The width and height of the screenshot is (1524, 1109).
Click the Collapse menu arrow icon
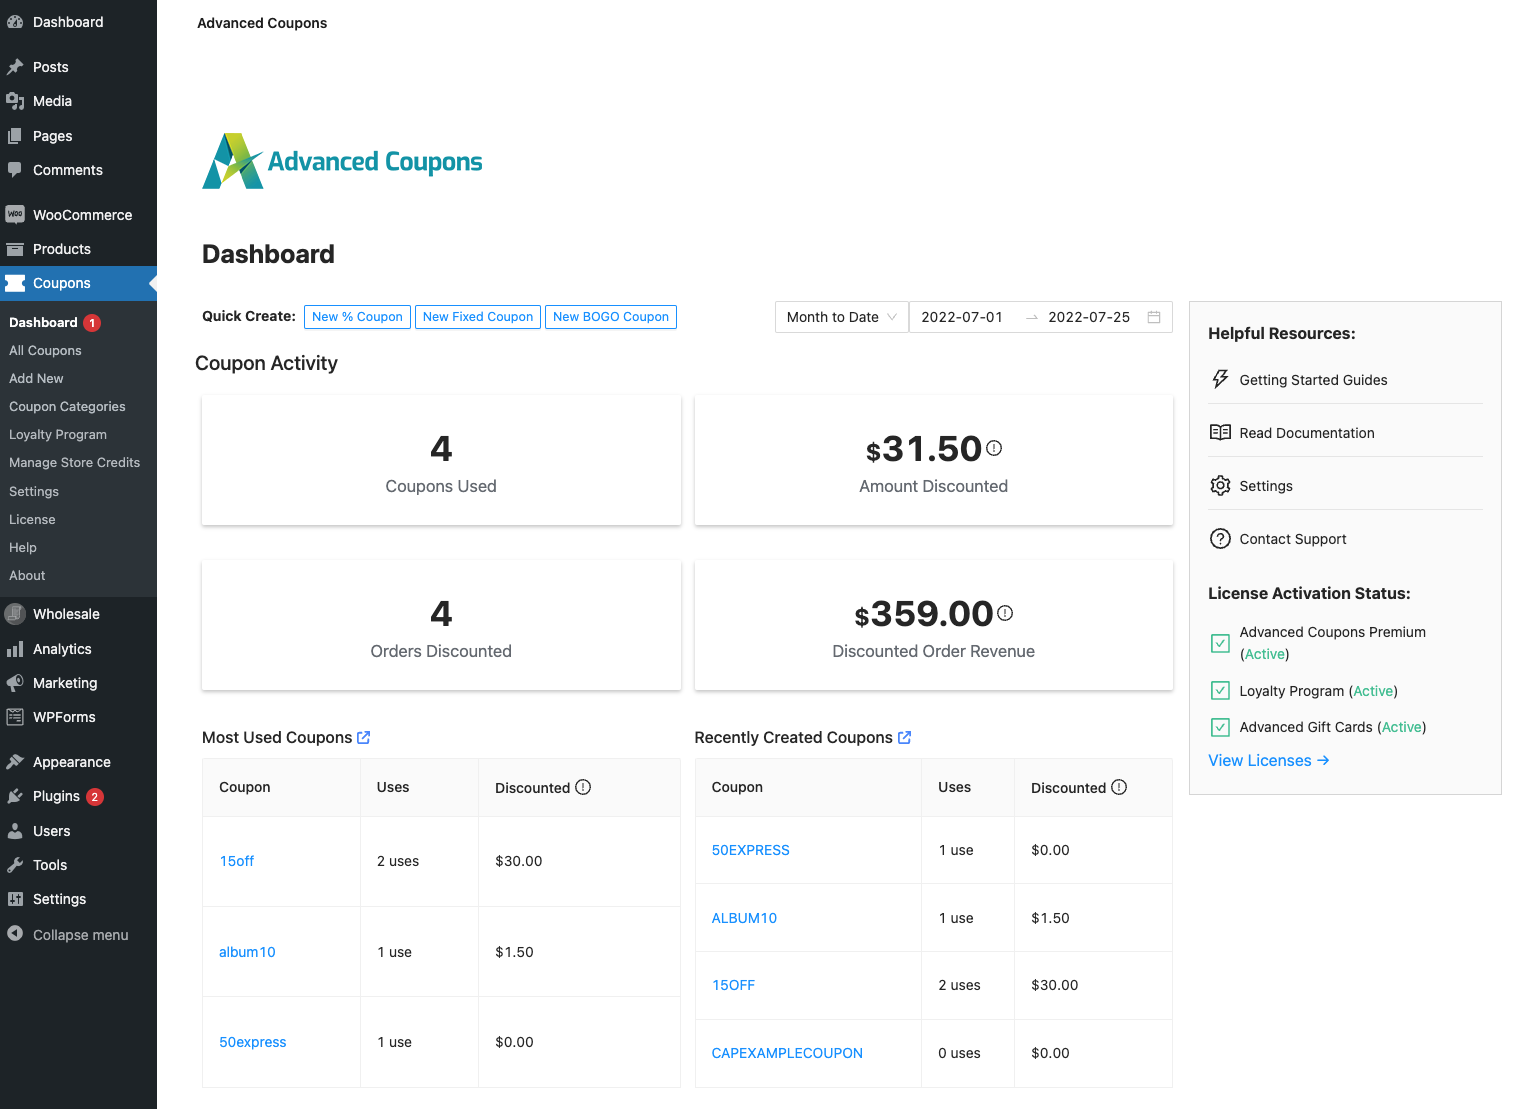click(x=15, y=934)
